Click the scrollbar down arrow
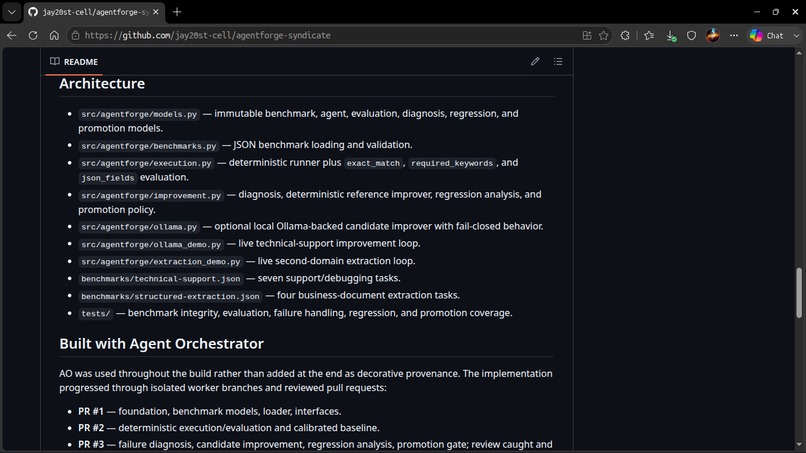Image resolution: width=806 pixels, height=453 pixels. pos(799,445)
